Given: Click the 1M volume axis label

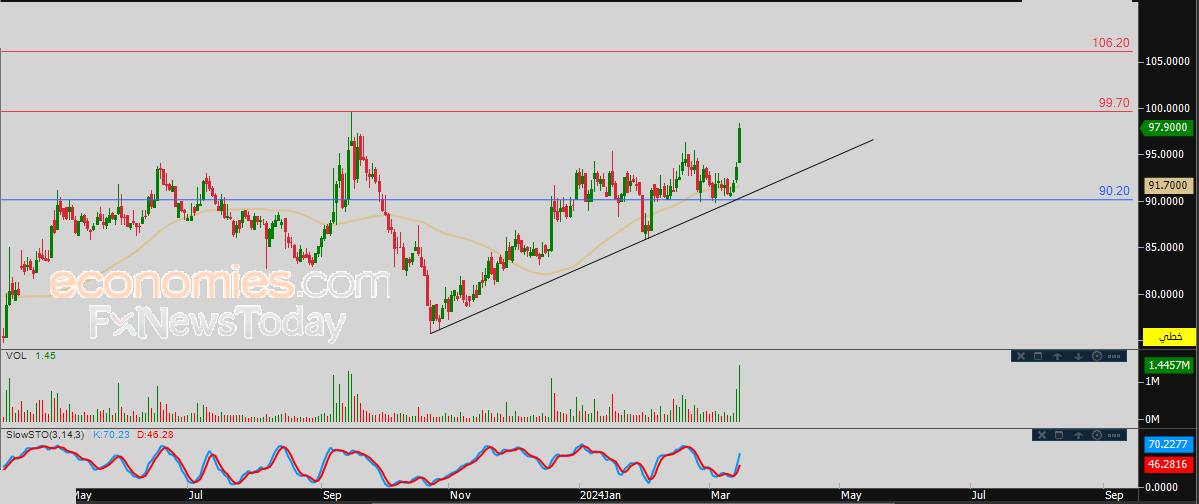Looking at the screenshot, I should tap(1152, 381).
